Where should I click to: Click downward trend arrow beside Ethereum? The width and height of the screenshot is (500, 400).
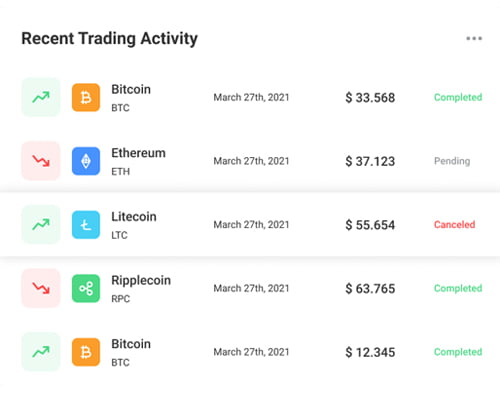[41, 161]
